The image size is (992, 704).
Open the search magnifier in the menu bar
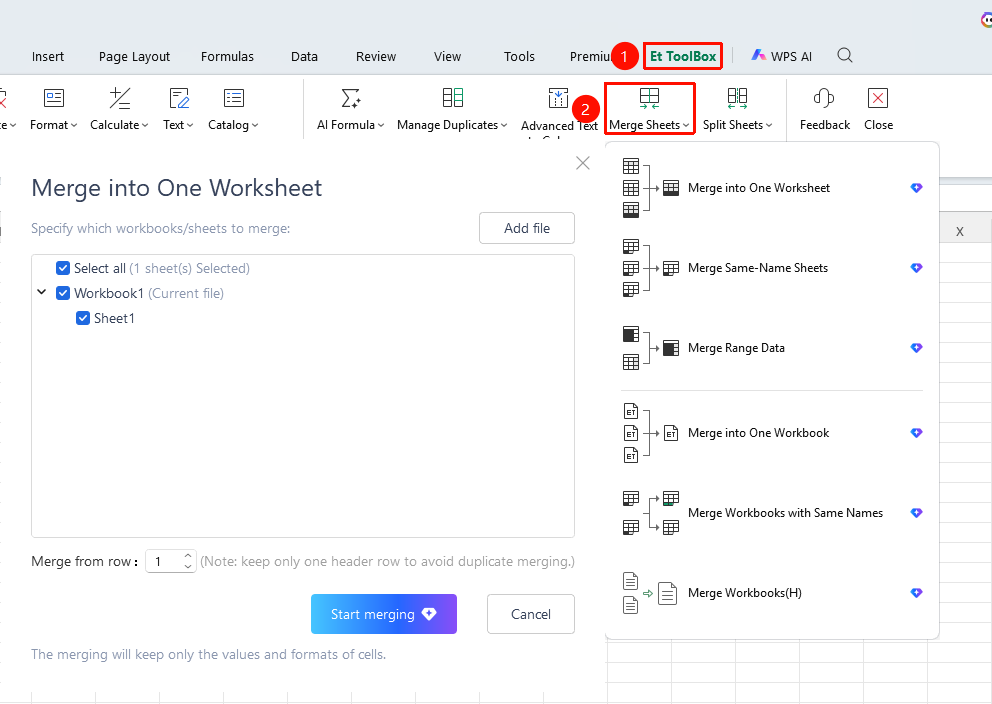pos(845,56)
